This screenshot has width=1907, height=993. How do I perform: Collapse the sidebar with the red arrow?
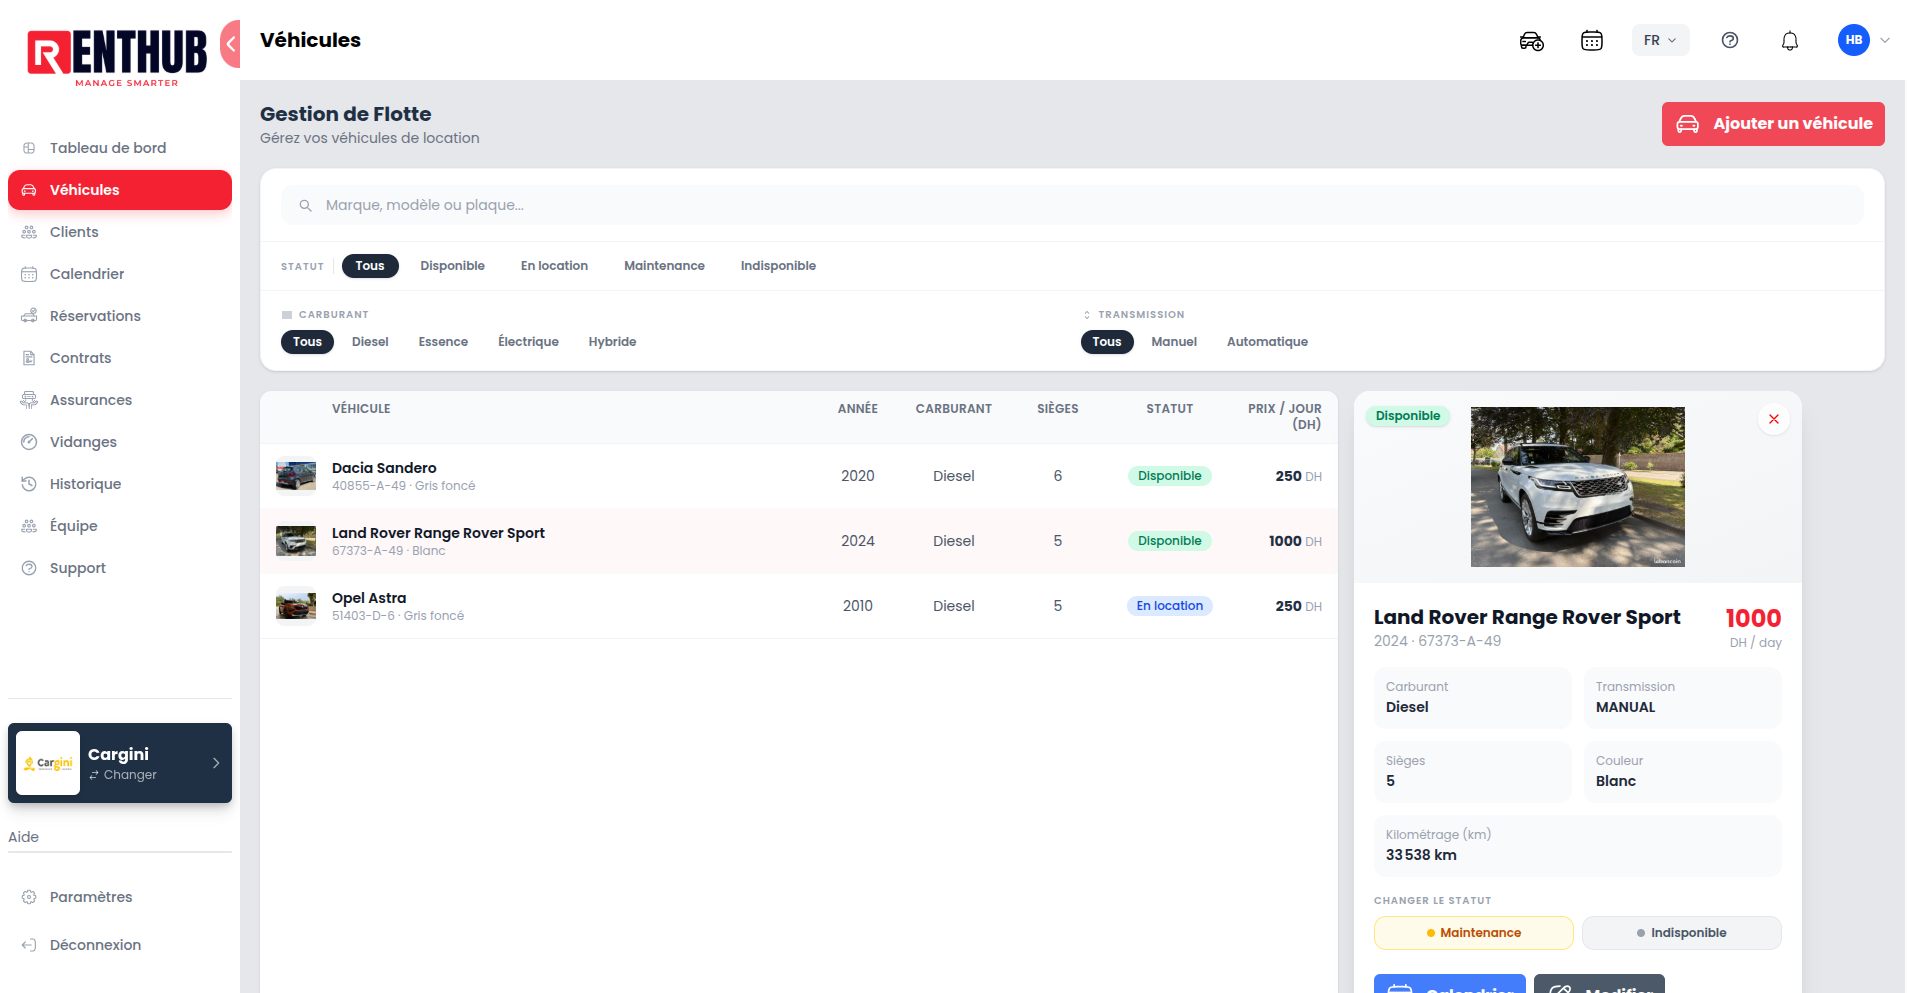pyautogui.click(x=231, y=44)
